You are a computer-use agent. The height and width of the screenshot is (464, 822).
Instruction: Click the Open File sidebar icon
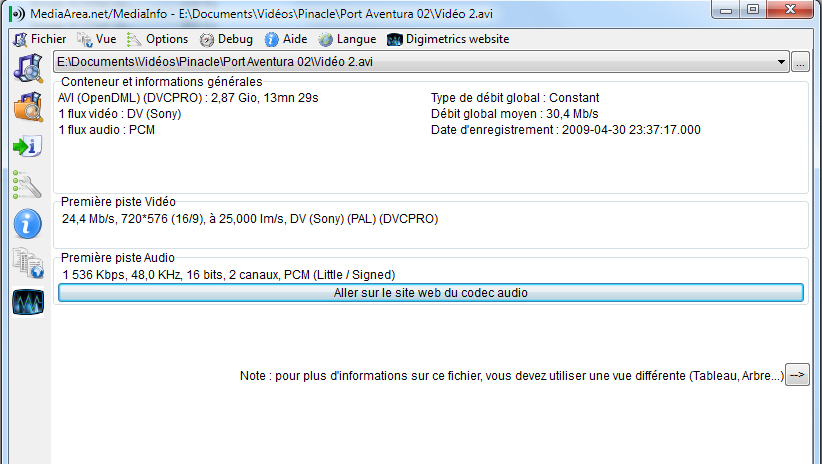28,69
